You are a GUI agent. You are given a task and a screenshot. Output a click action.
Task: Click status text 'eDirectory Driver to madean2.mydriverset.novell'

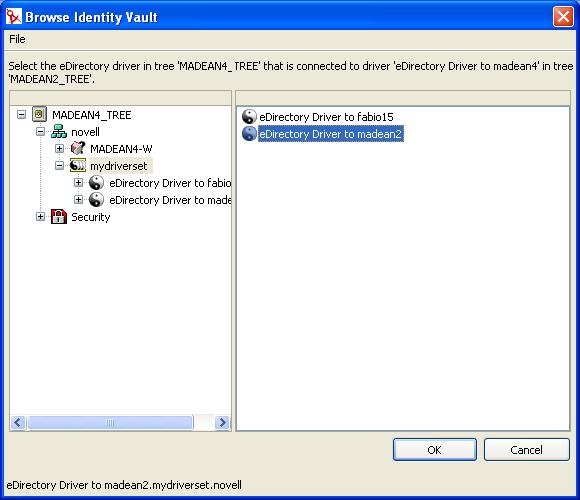coord(124,485)
